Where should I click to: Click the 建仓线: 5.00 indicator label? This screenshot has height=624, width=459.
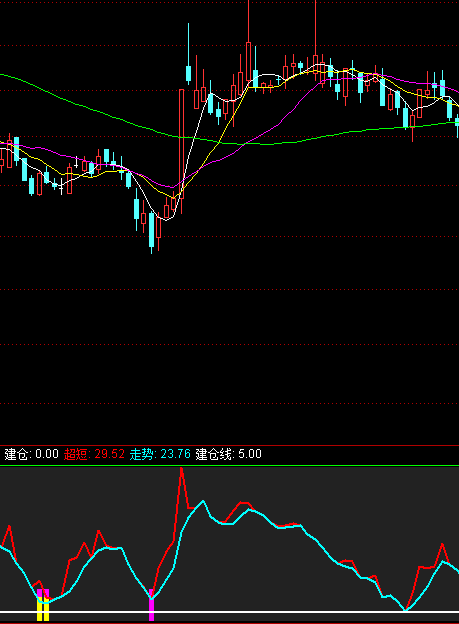(x=229, y=454)
